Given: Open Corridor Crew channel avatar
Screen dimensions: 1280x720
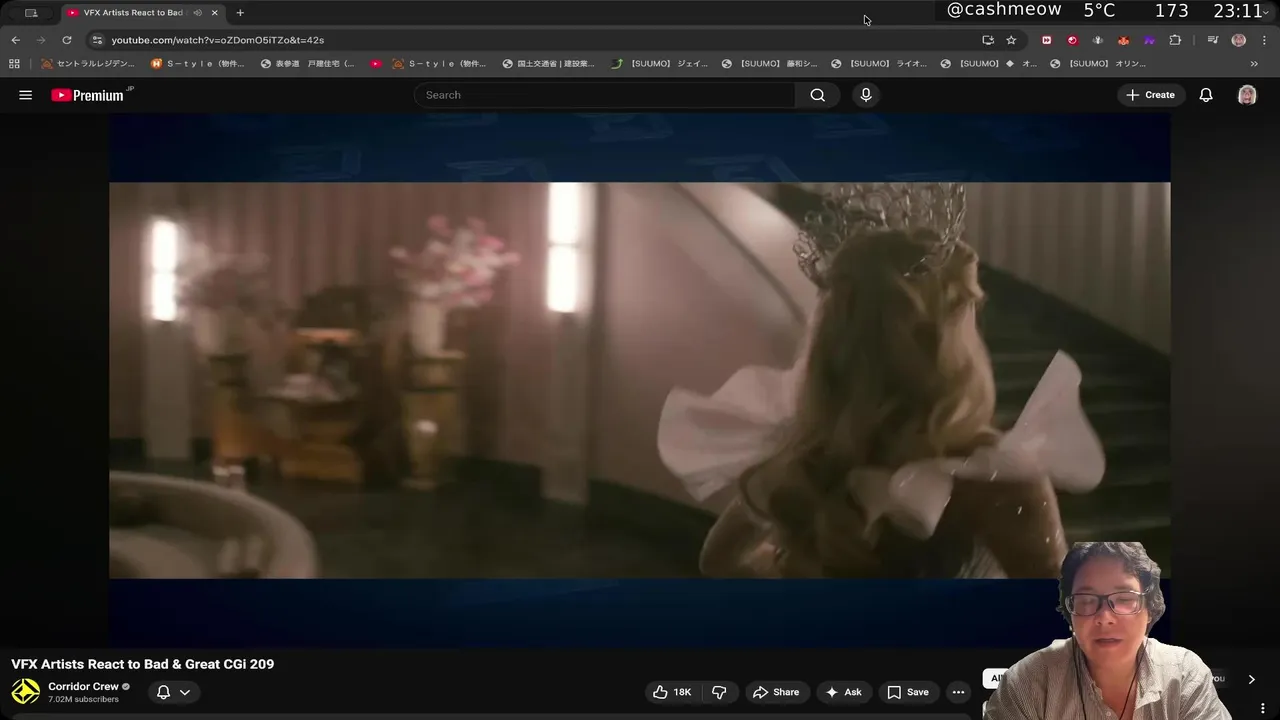Looking at the screenshot, I should tap(25, 691).
